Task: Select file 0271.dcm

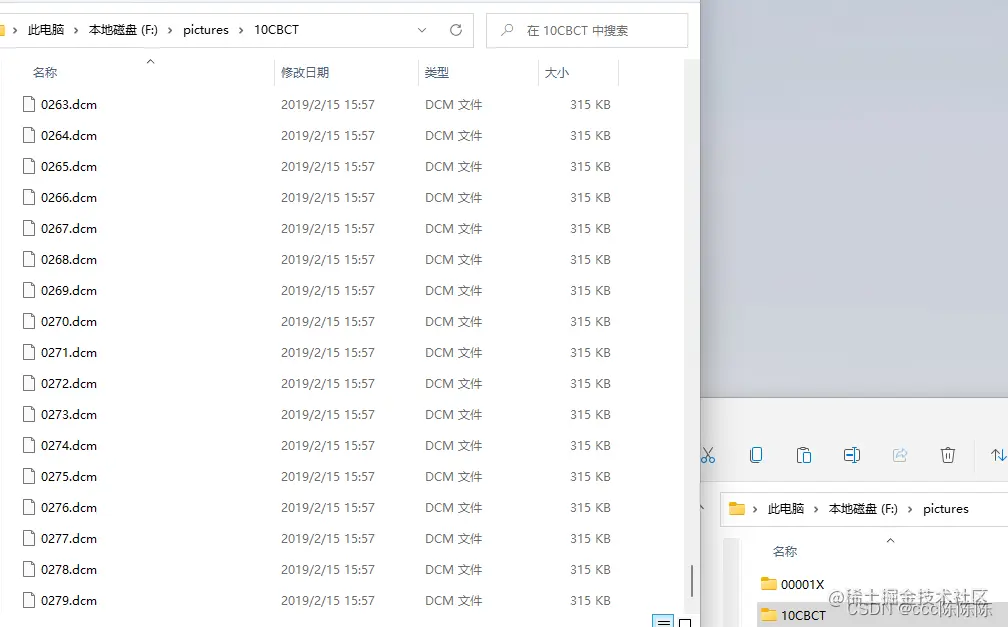Action: click(69, 352)
